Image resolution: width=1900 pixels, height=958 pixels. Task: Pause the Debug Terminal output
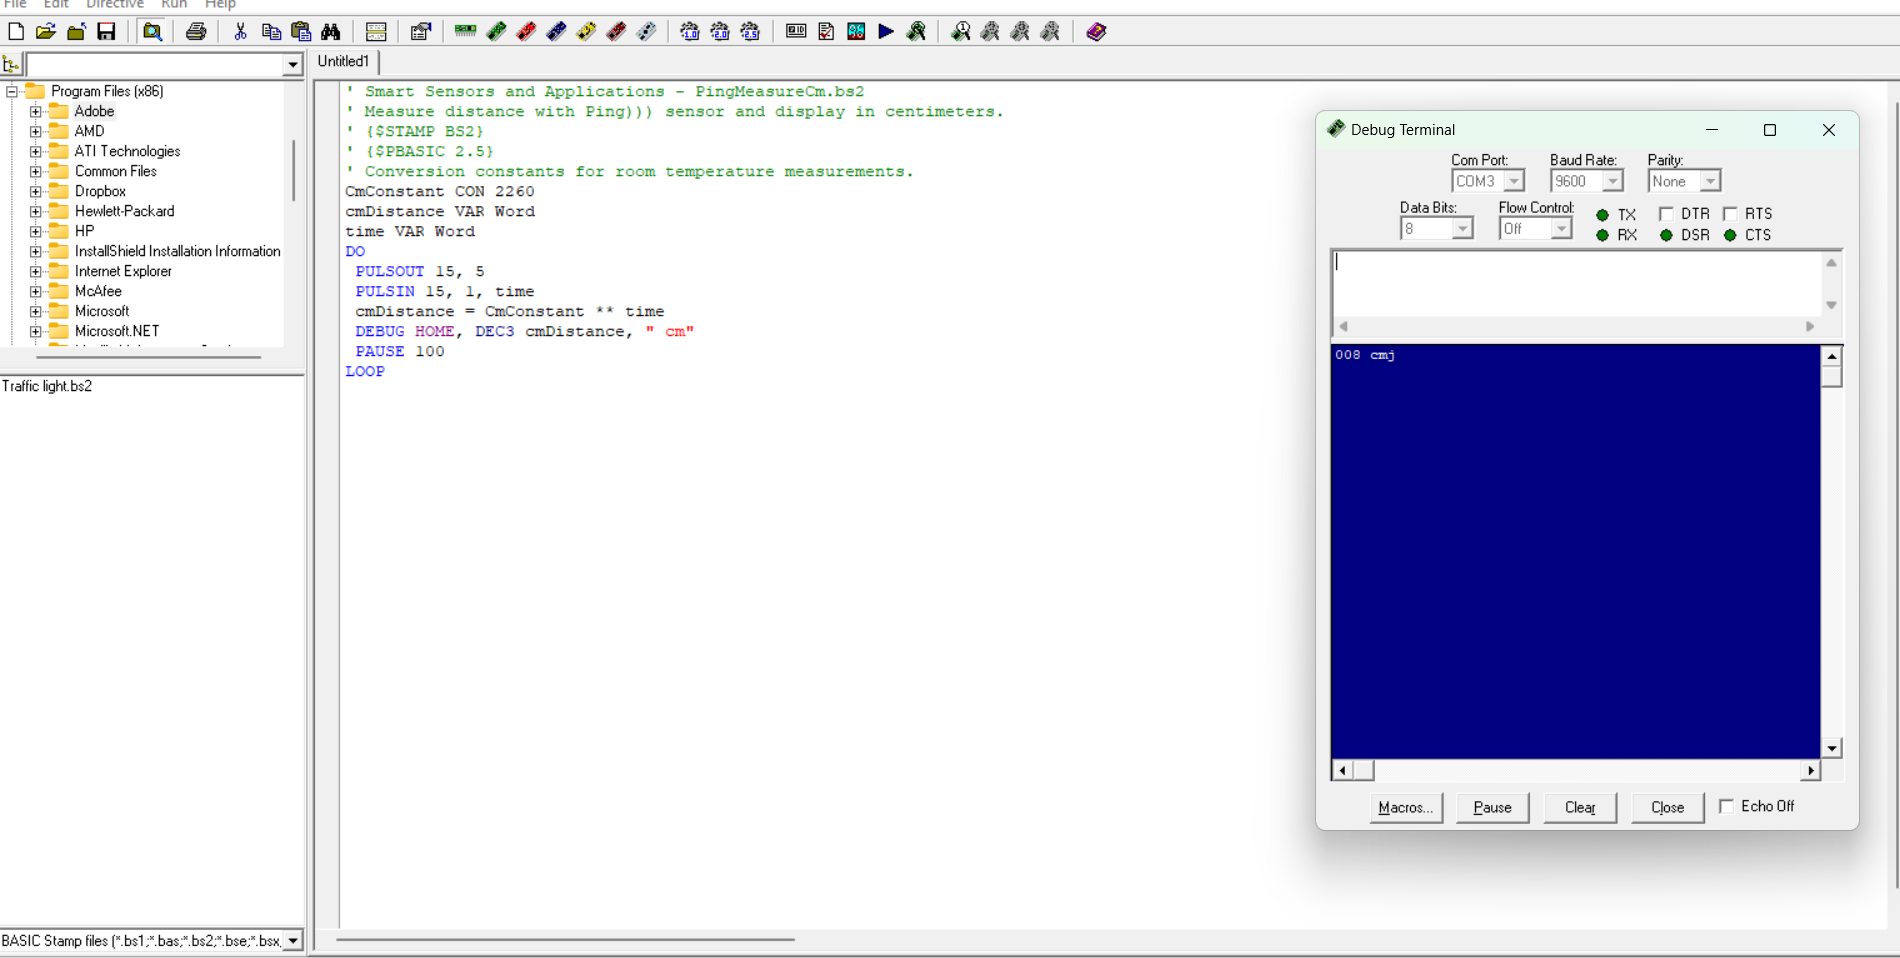pos(1492,807)
